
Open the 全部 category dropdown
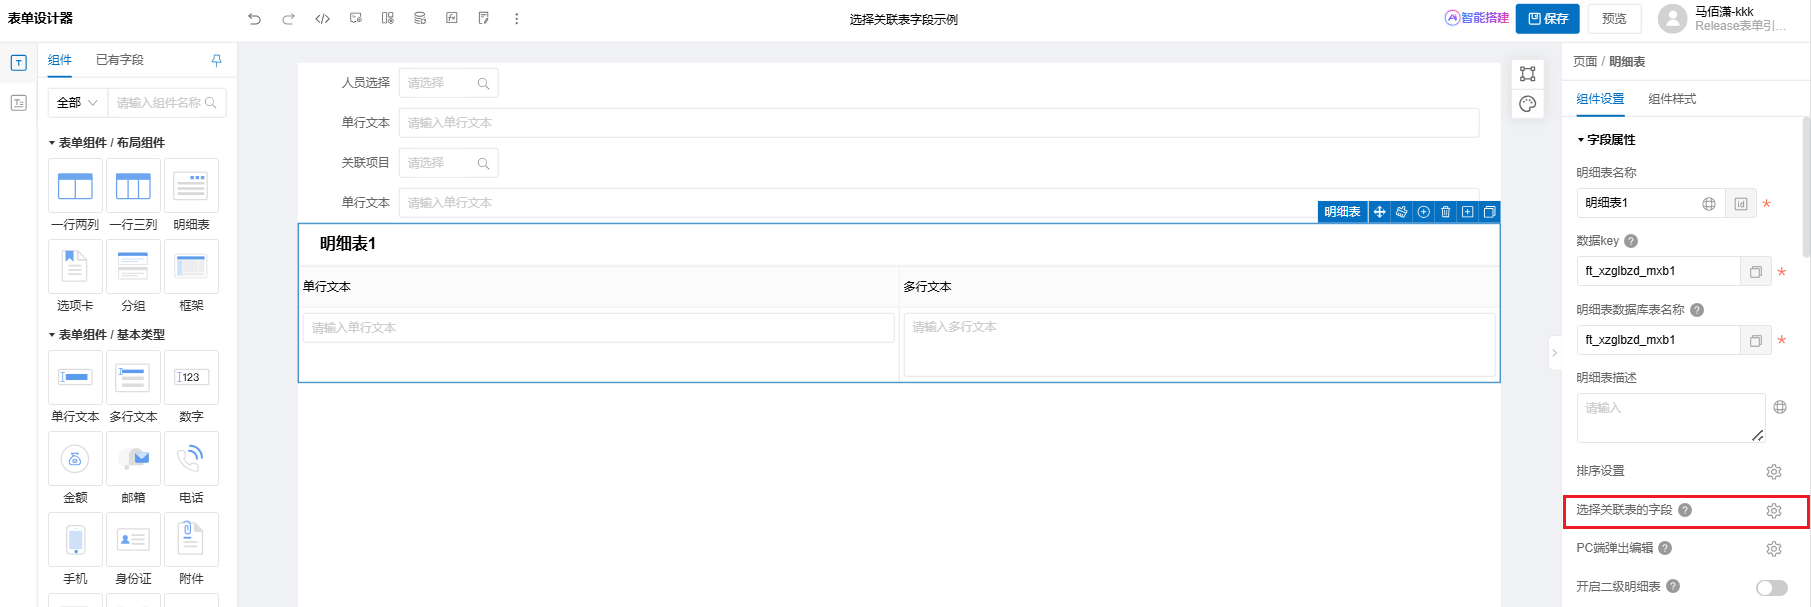tap(77, 103)
